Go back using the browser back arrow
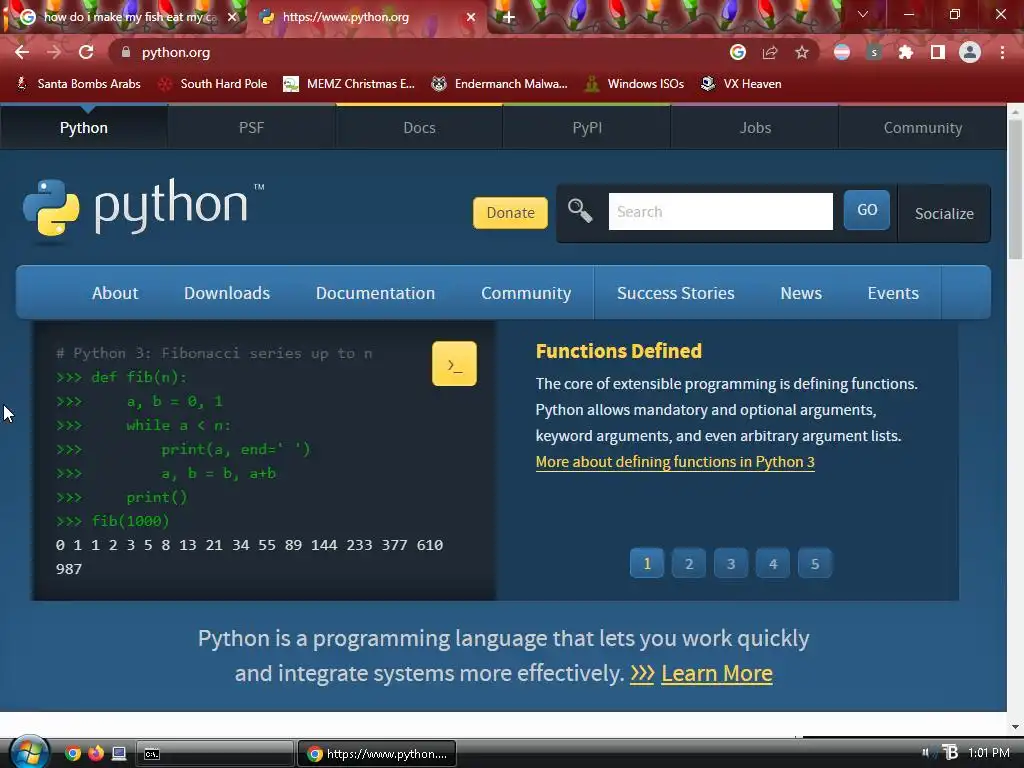 click(22, 52)
